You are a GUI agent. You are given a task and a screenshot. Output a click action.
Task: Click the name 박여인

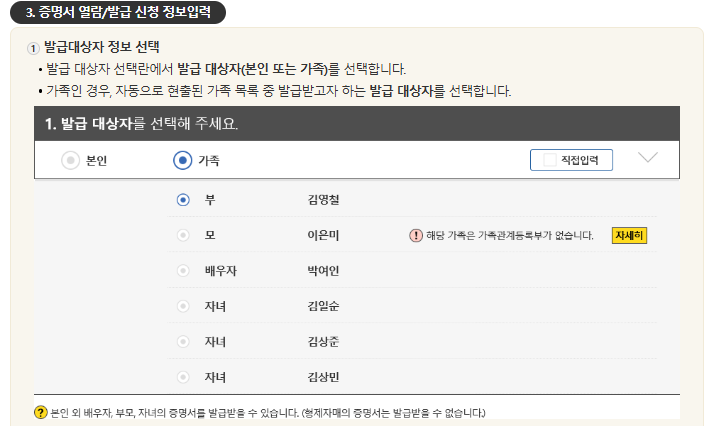click(x=323, y=271)
